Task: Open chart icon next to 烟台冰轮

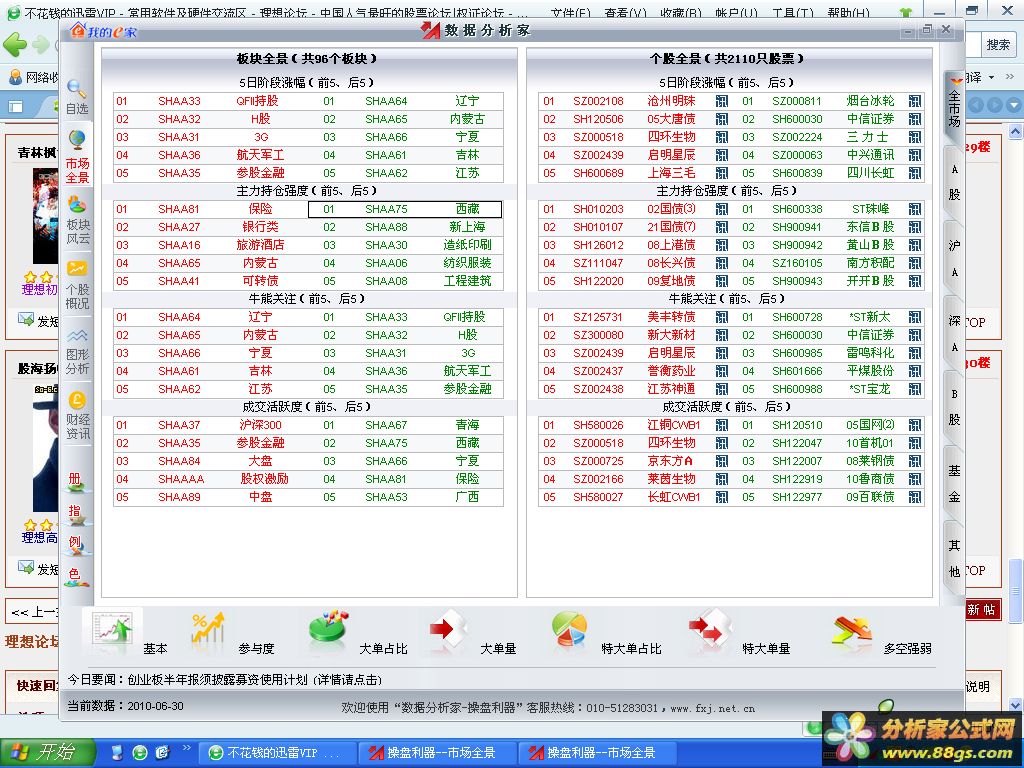Action: click(x=915, y=101)
